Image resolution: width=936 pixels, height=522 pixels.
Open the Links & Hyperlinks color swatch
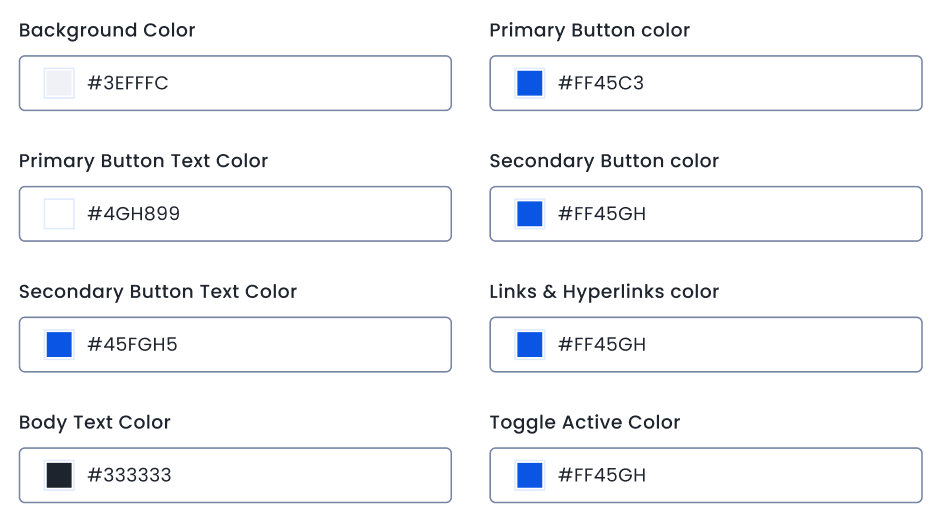[529, 345]
